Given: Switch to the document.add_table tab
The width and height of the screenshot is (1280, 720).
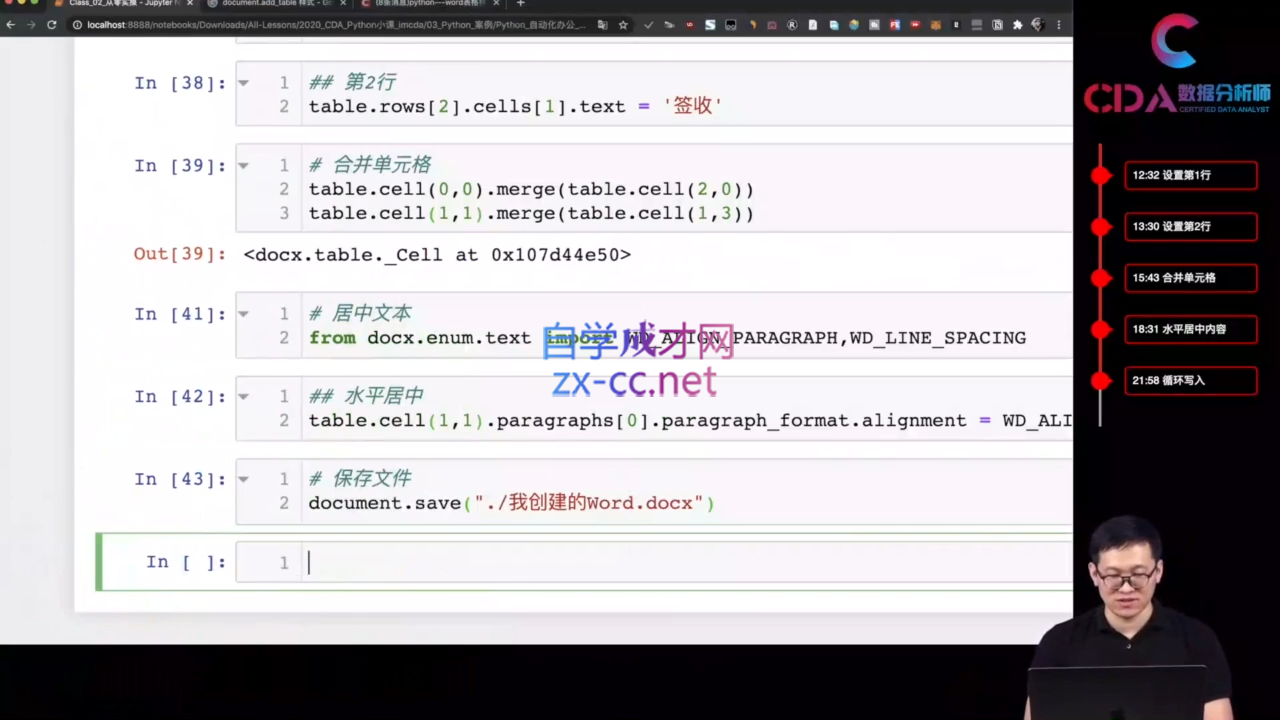Looking at the screenshot, I should tap(277, 3).
